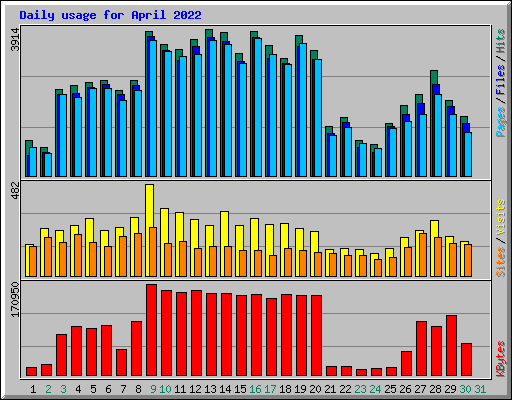The height and width of the screenshot is (400, 512).
Task: Click the Pages legend label
Action: click(500, 122)
